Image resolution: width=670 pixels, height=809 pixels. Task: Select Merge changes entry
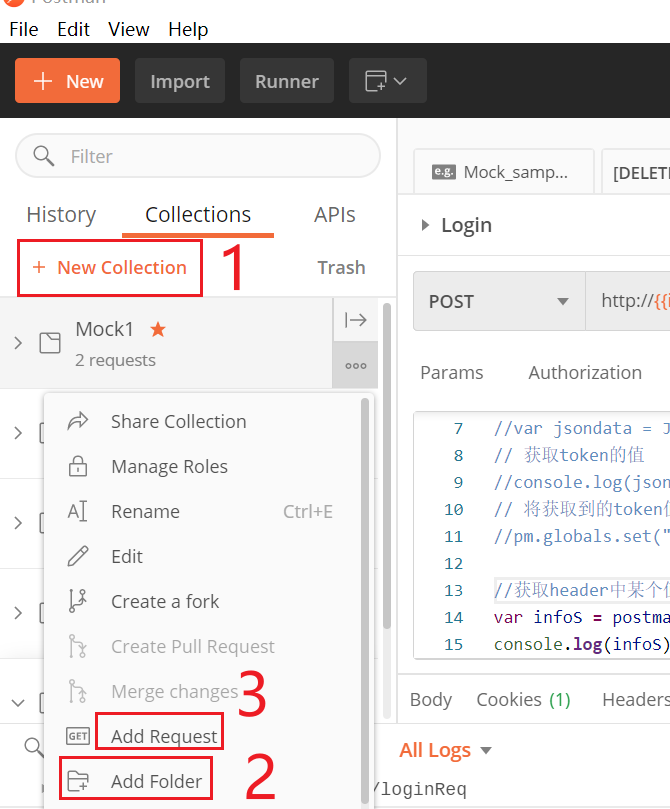(174, 691)
